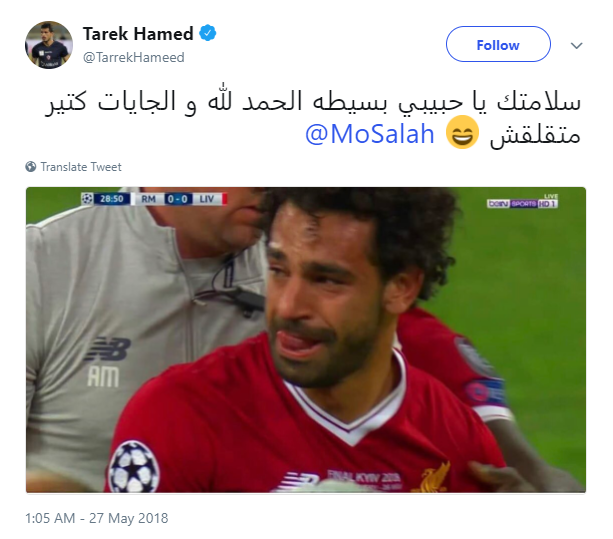Open the @TarrekHameed handle
The width and height of the screenshot is (613, 539).
coord(133,57)
